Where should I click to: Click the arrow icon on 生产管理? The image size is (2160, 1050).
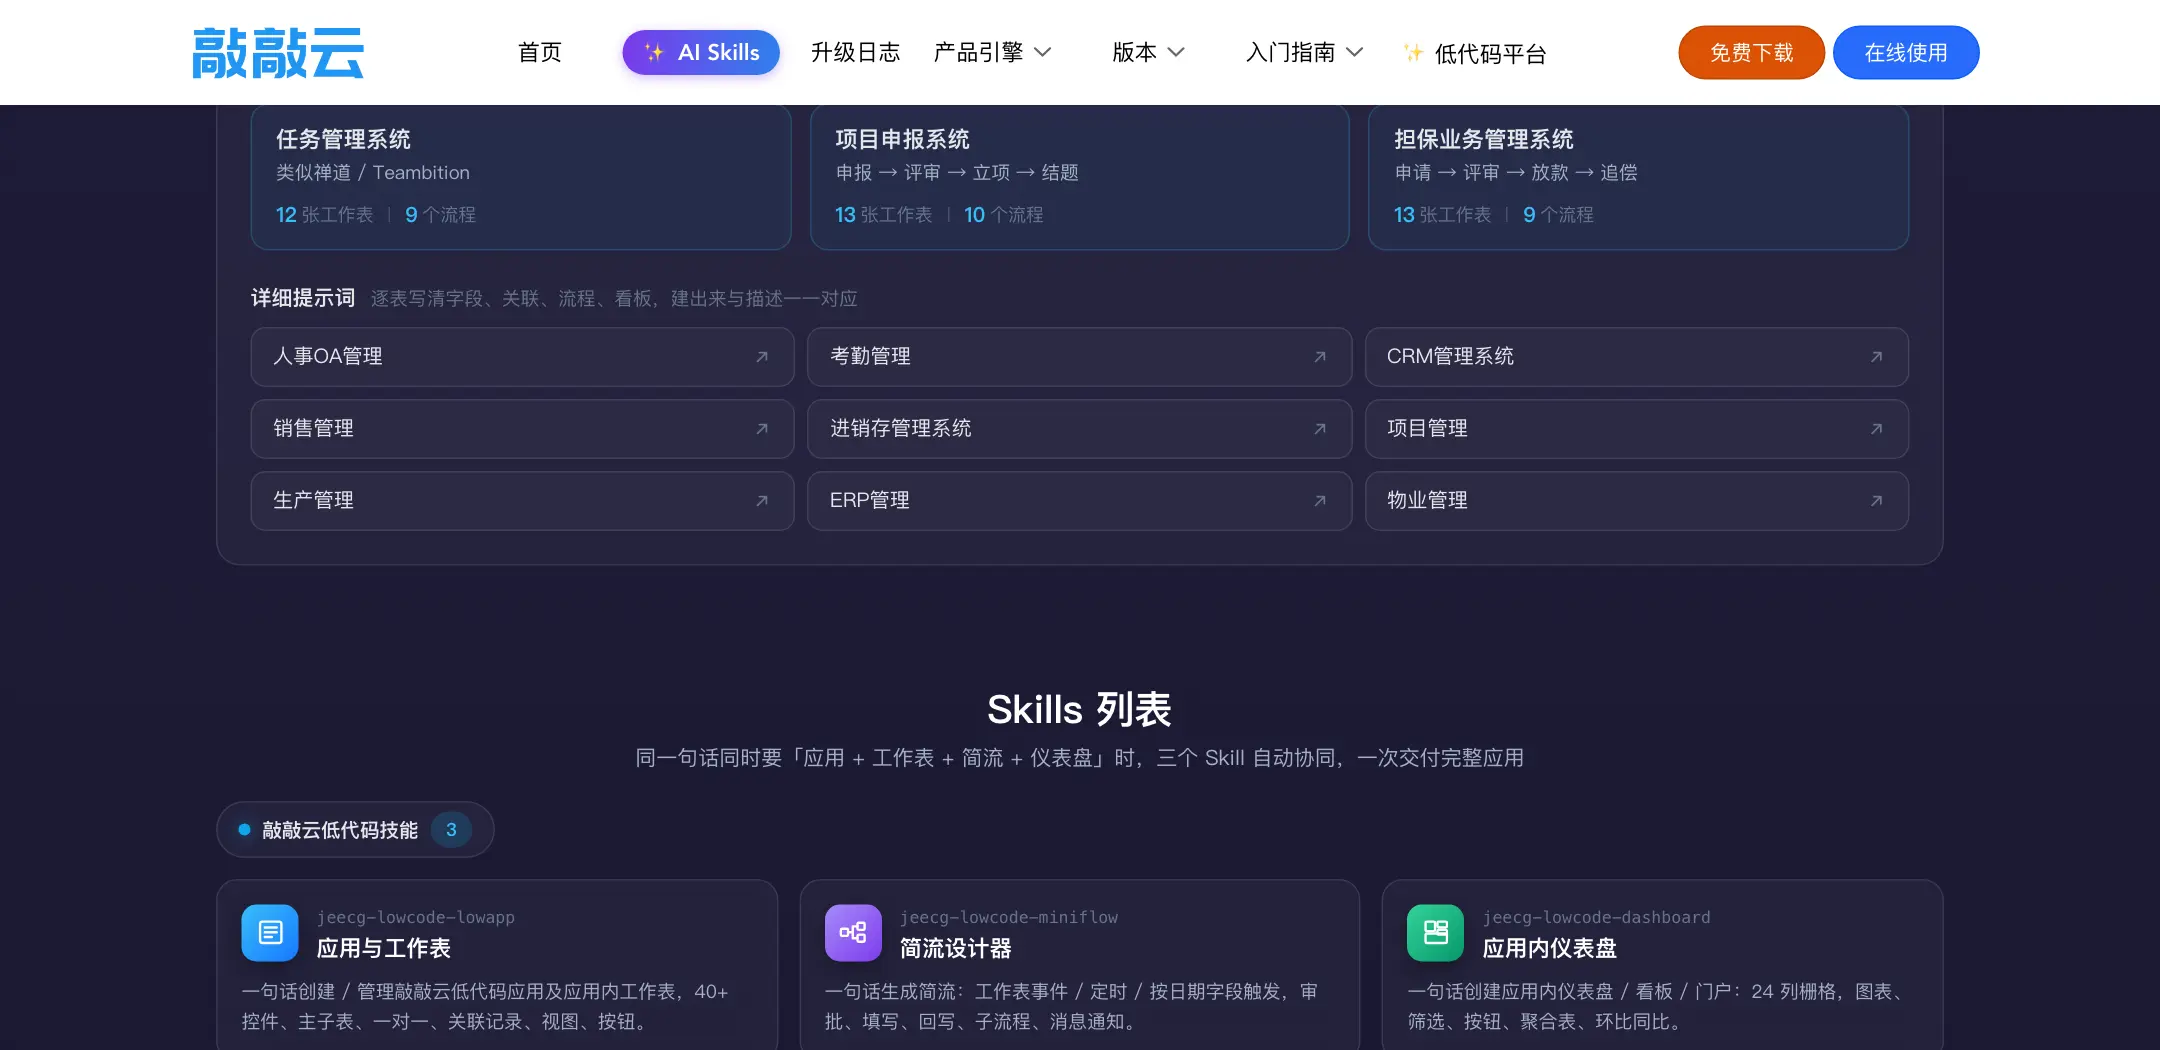point(762,501)
